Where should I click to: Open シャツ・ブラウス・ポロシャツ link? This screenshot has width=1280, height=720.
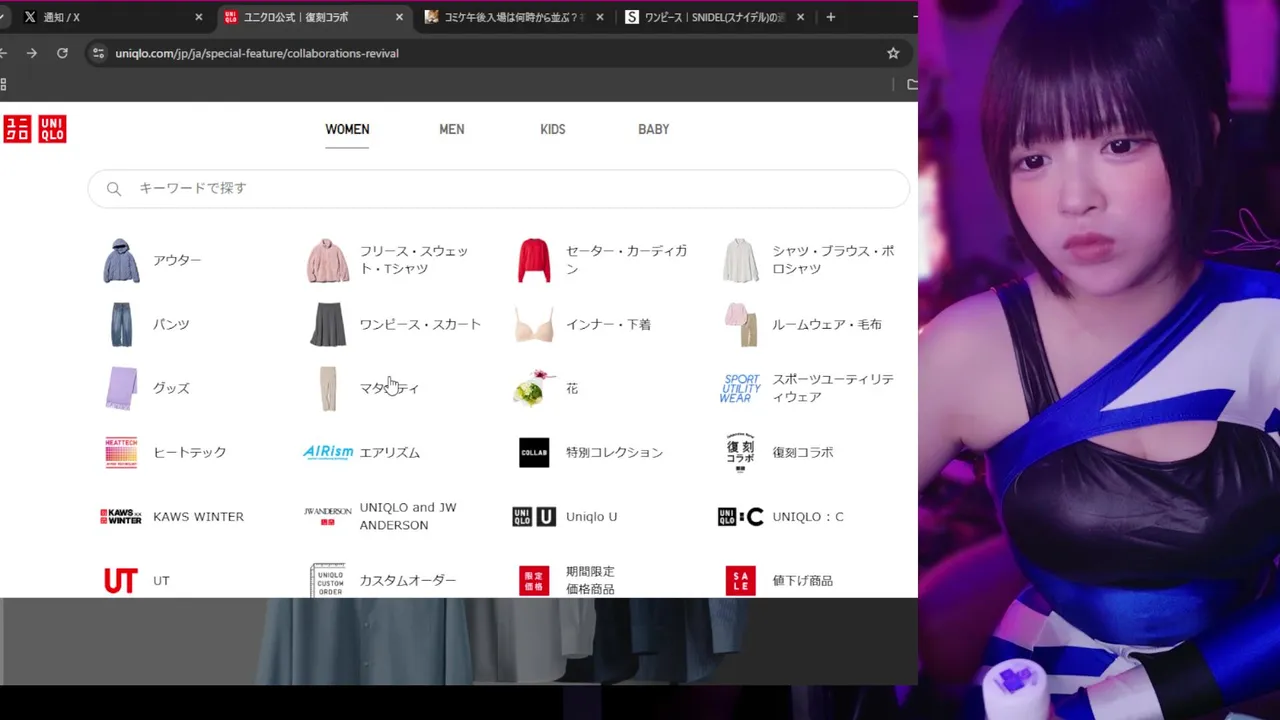[x=833, y=260]
